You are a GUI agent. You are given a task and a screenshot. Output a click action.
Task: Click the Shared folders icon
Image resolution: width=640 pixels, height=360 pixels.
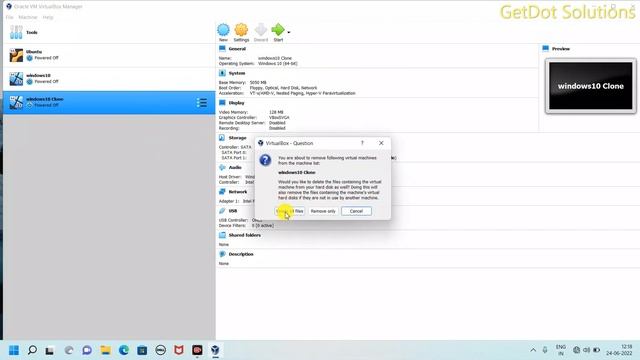point(222,235)
